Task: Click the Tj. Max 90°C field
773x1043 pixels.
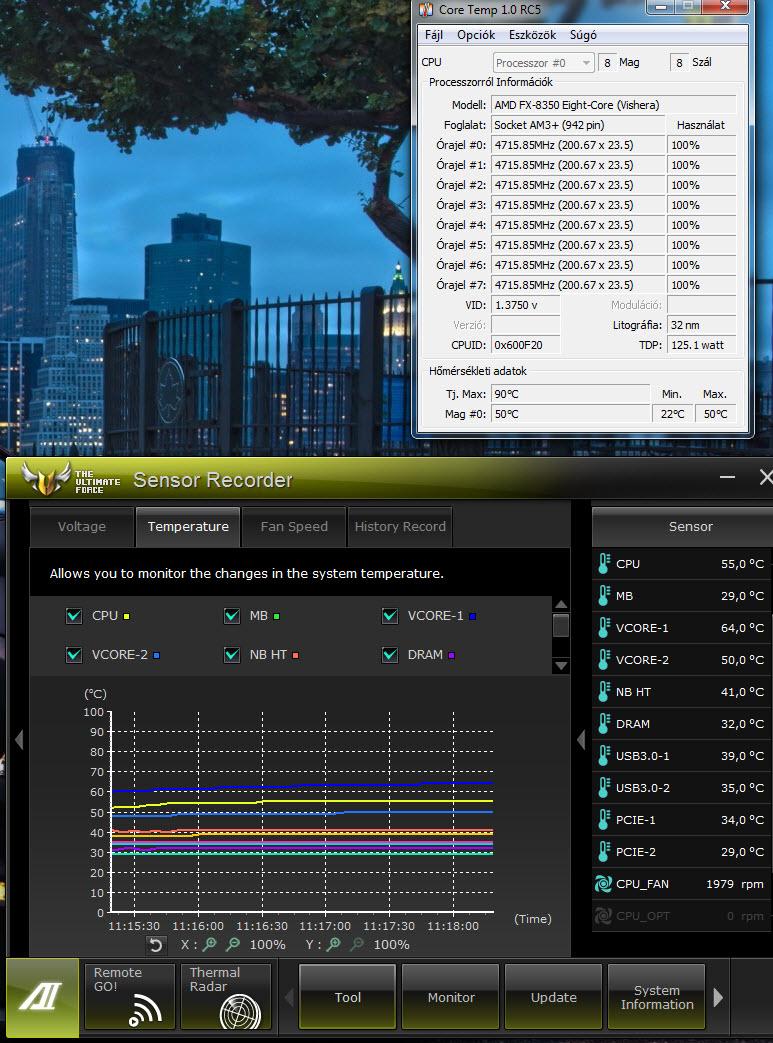Action: pyautogui.click(x=570, y=394)
